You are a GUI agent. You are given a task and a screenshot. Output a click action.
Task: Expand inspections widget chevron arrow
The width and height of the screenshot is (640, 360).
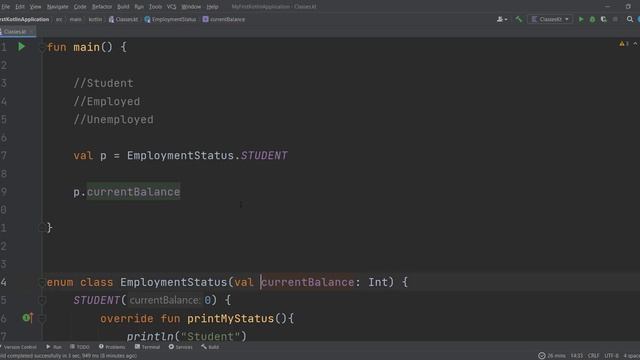point(635,43)
